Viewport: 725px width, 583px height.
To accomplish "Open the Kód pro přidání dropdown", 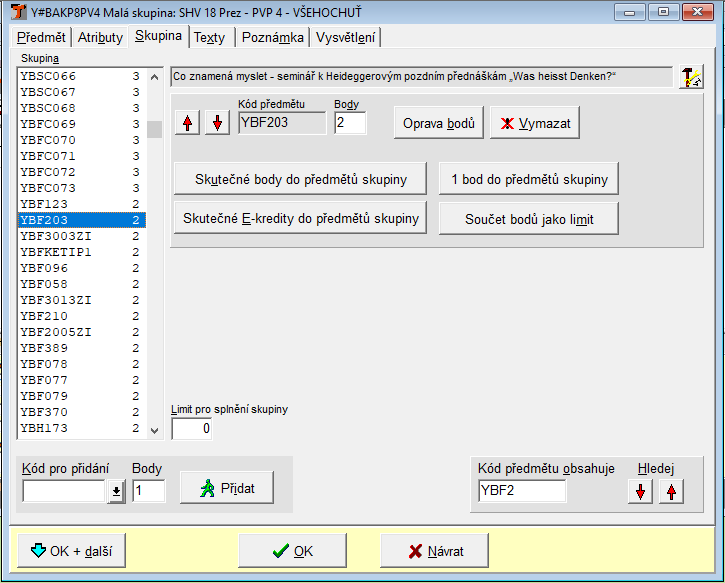I will tap(116, 490).
